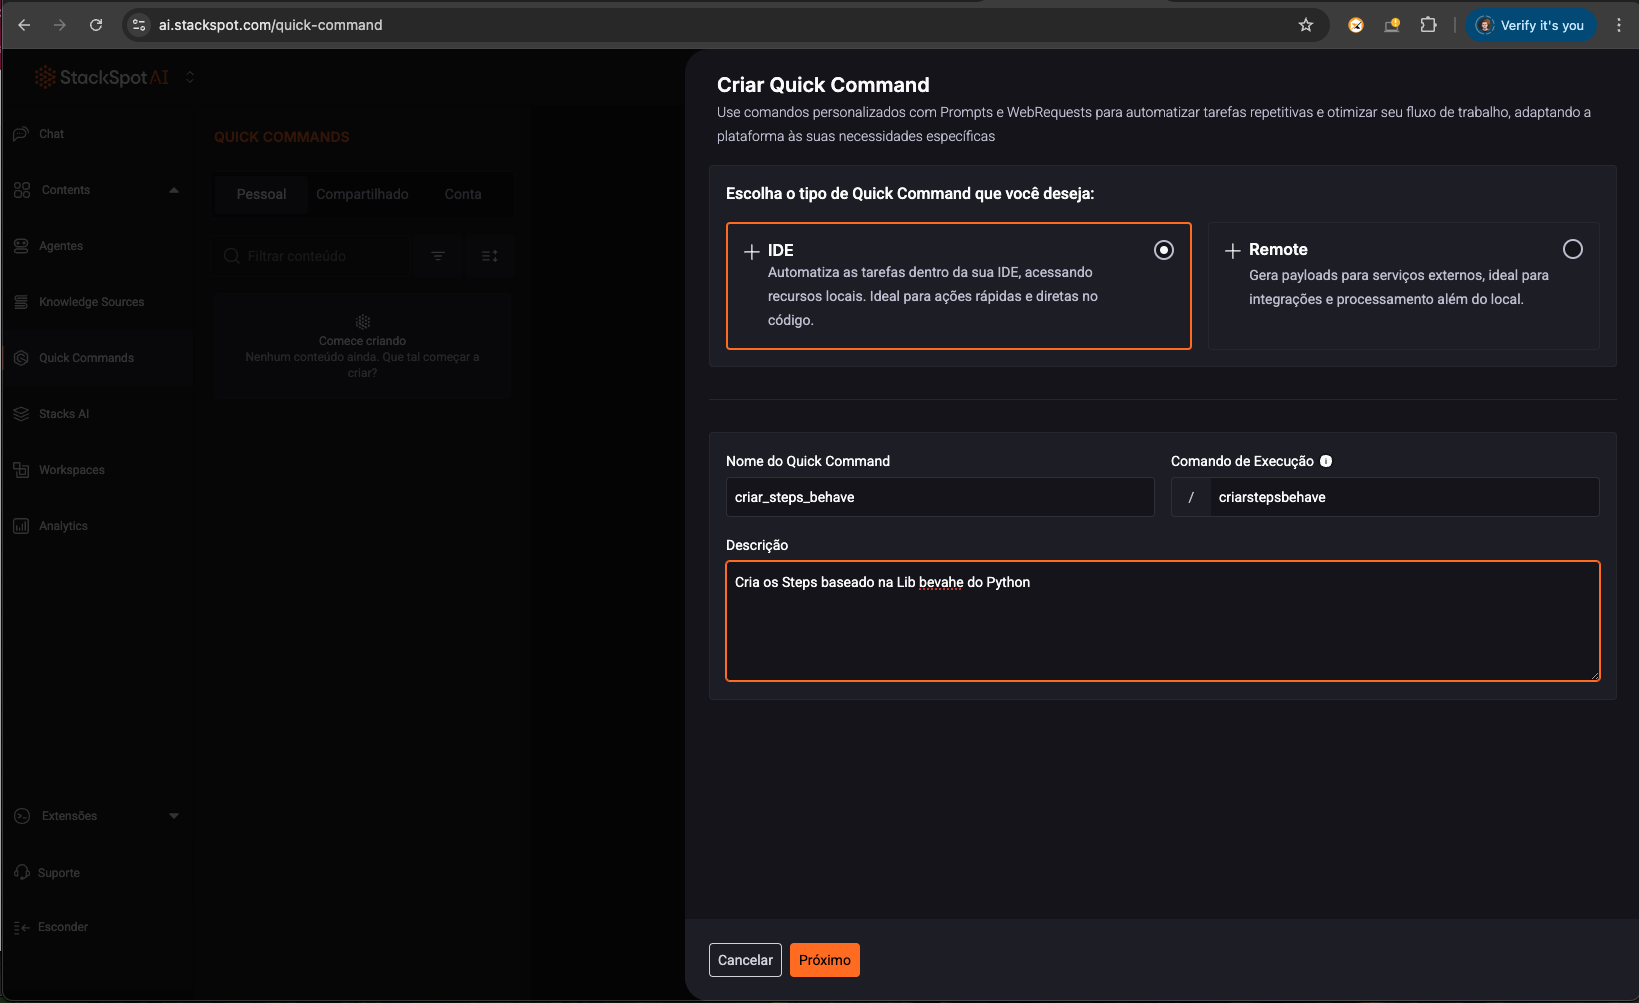The image size is (1639, 1003).
Task: Open the browser extensions puzzle icon
Action: (1428, 25)
